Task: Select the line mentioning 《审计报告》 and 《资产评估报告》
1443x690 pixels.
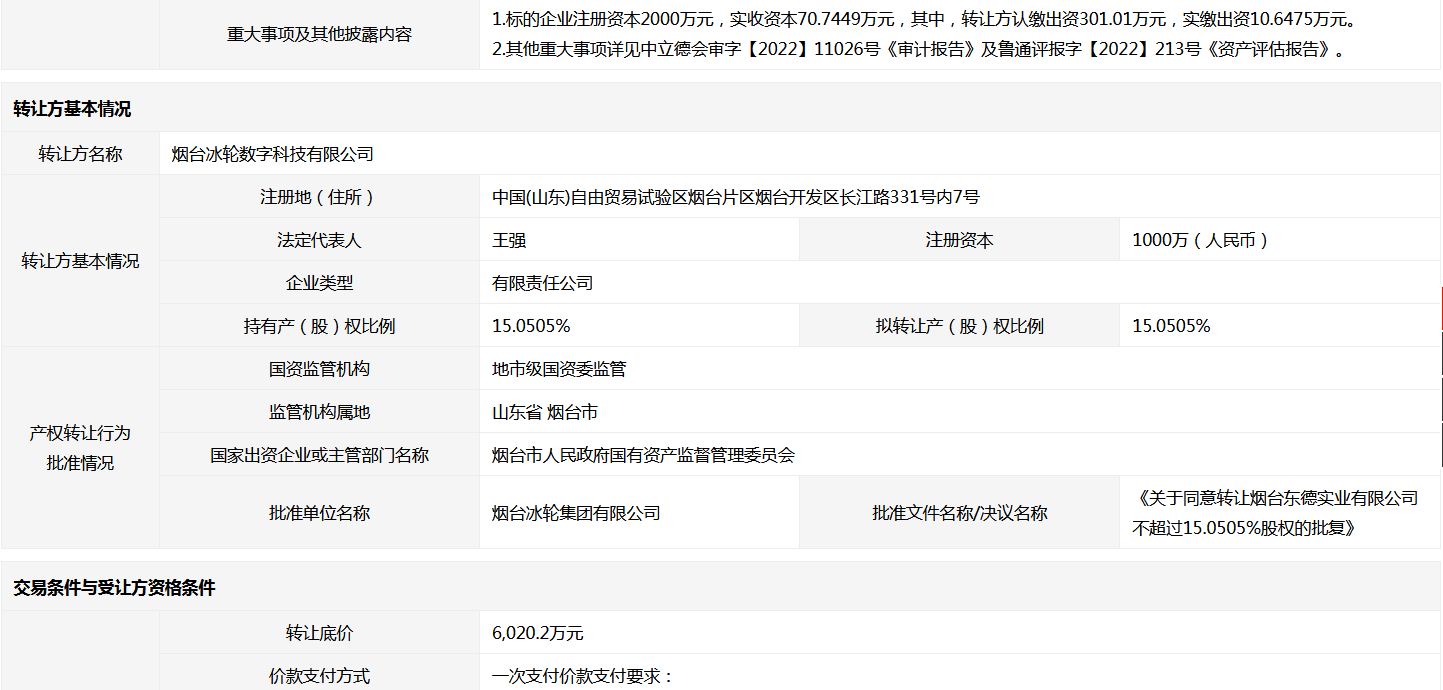Action: 918,49
